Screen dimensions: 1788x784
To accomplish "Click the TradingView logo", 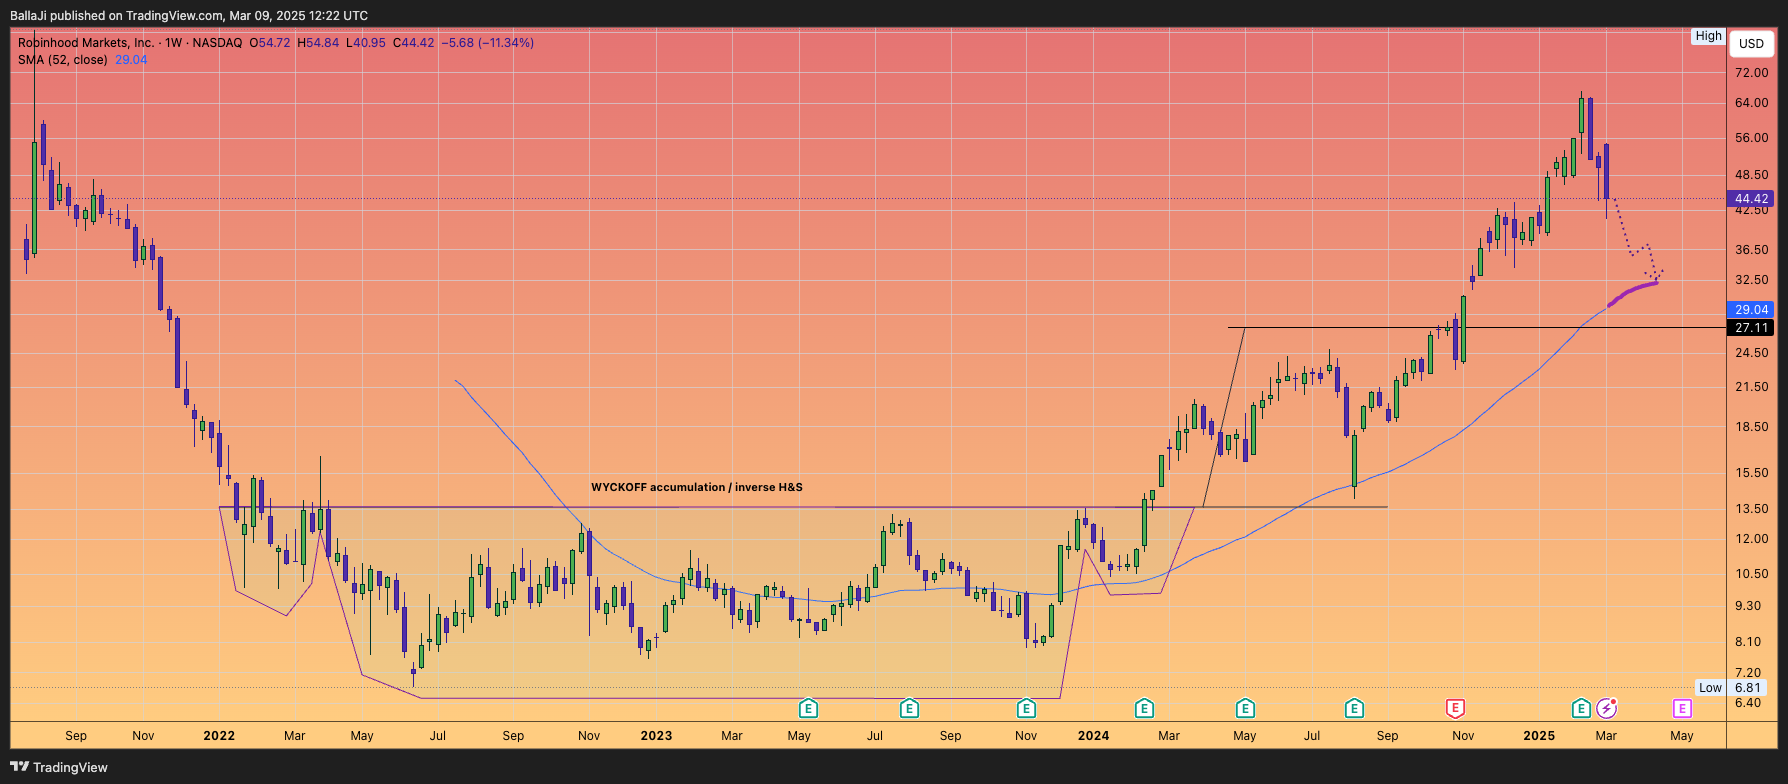I will [x=59, y=767].
